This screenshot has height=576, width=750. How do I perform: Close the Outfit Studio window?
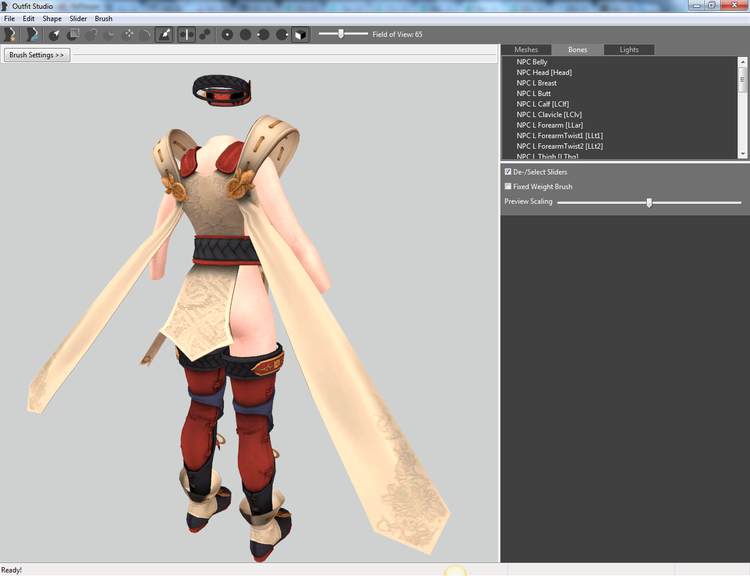tap(734, 5)
